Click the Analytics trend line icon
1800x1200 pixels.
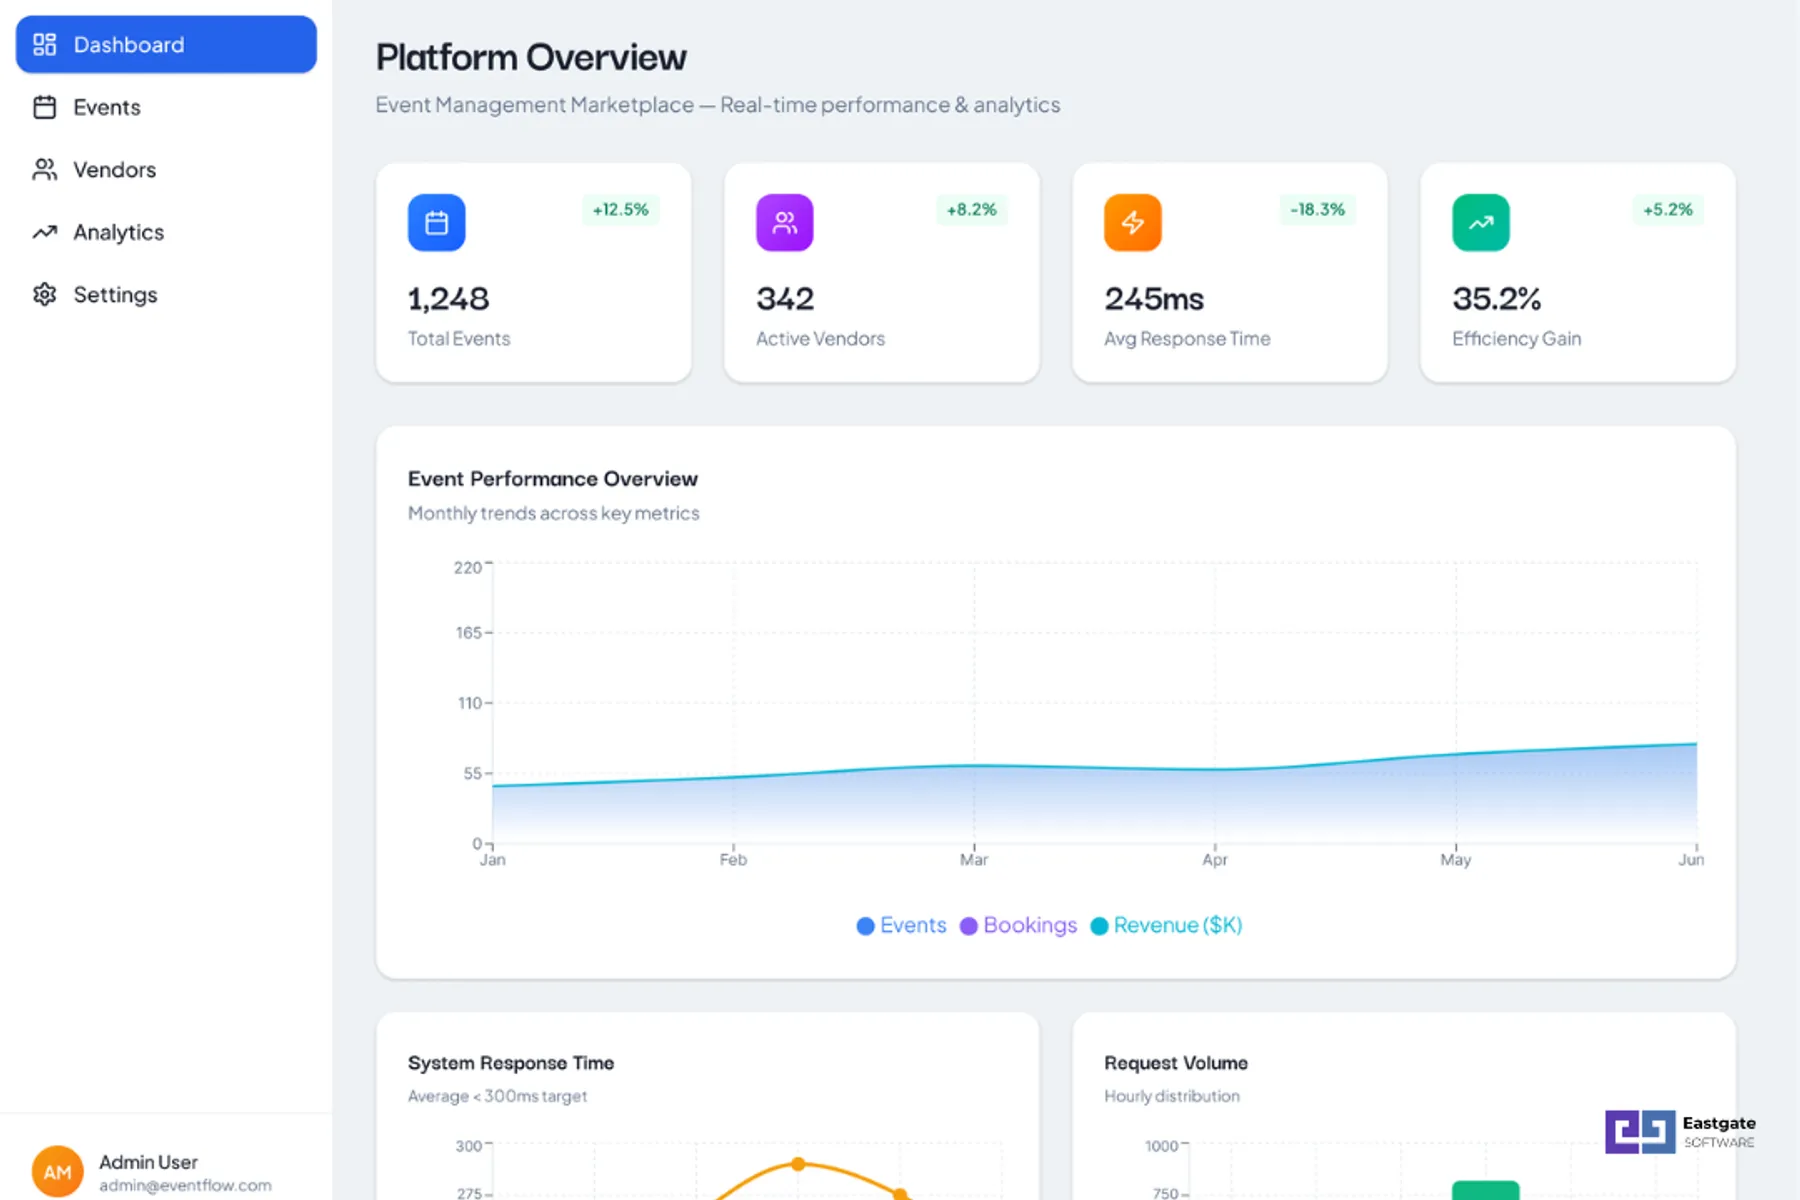(x=44, y=232)
